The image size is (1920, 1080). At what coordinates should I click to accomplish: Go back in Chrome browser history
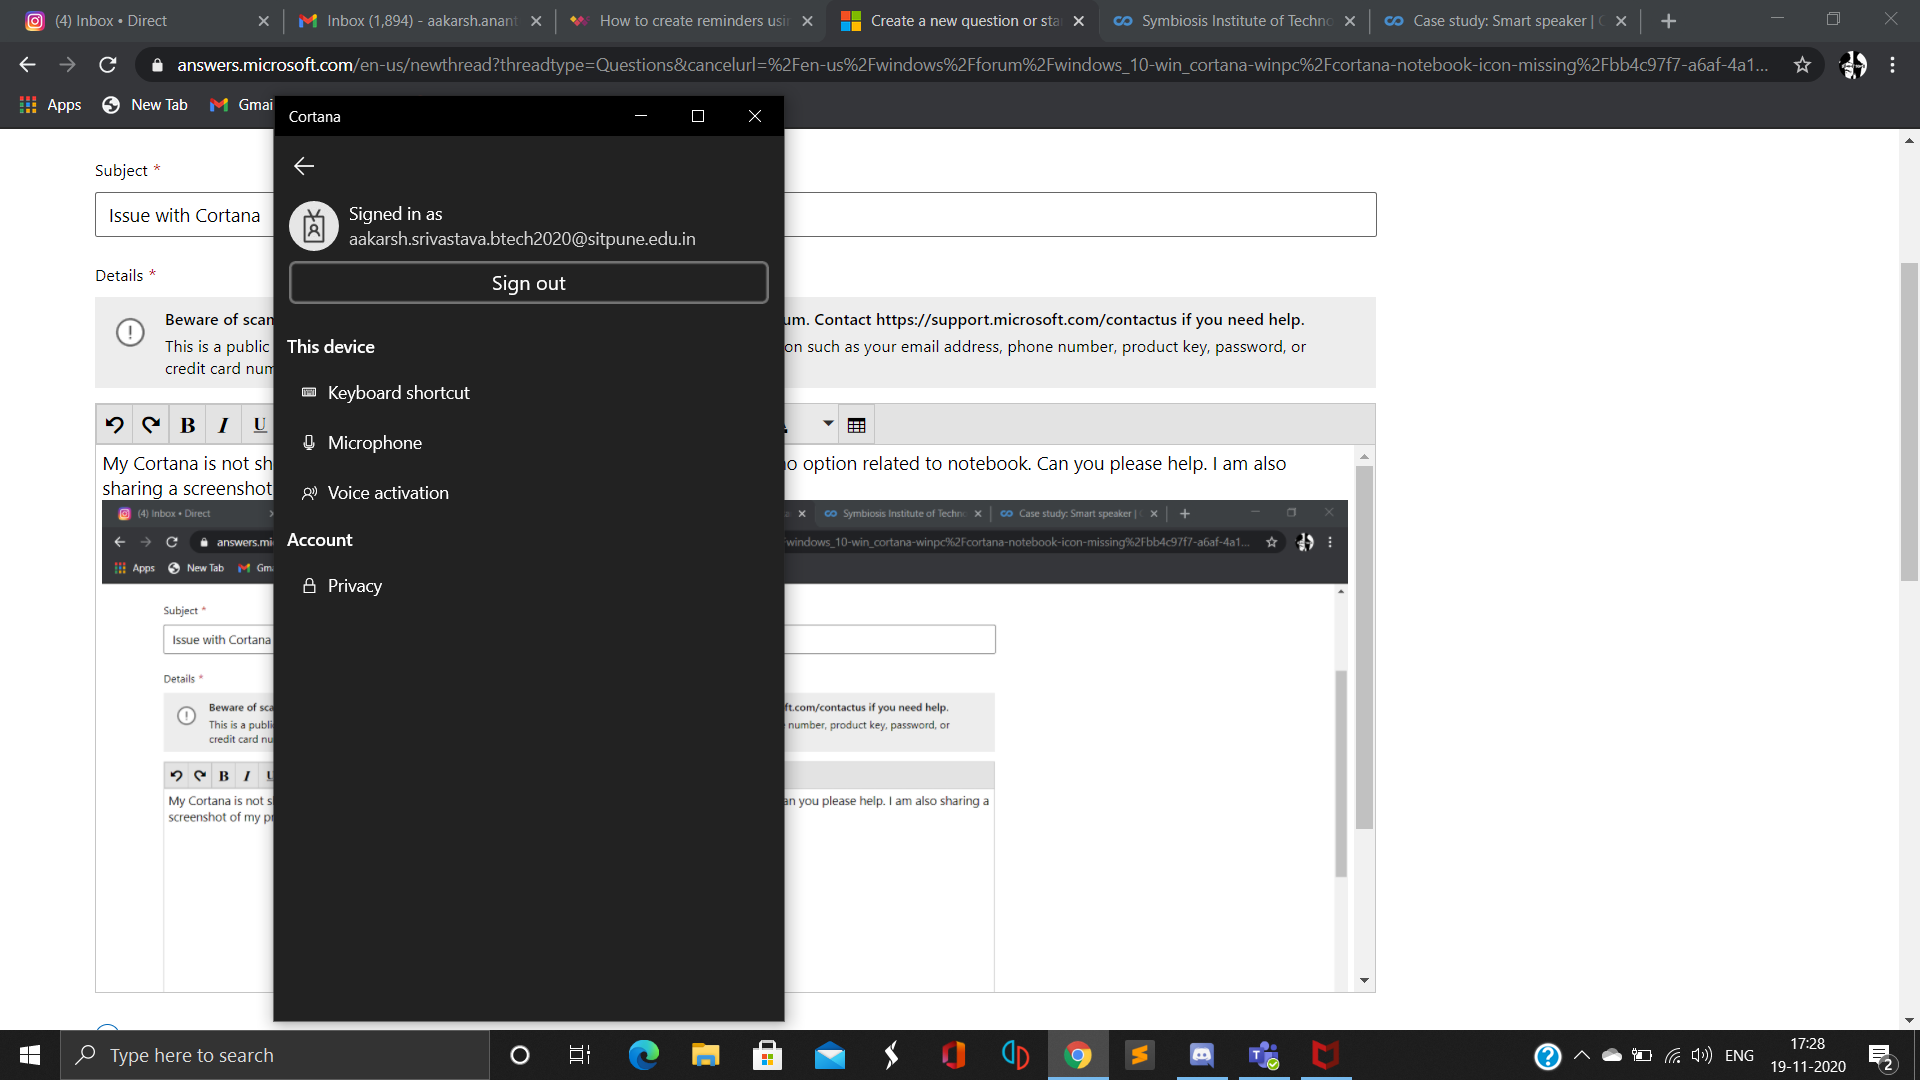pyautogui.click(x=27, y=65)
